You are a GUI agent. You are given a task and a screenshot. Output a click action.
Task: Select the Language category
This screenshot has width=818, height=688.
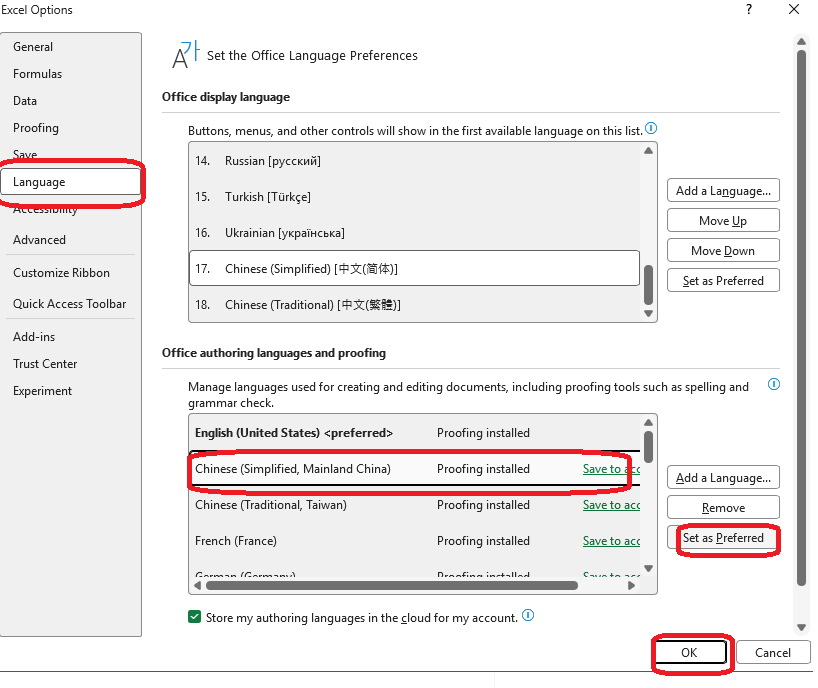pos(70,182)
